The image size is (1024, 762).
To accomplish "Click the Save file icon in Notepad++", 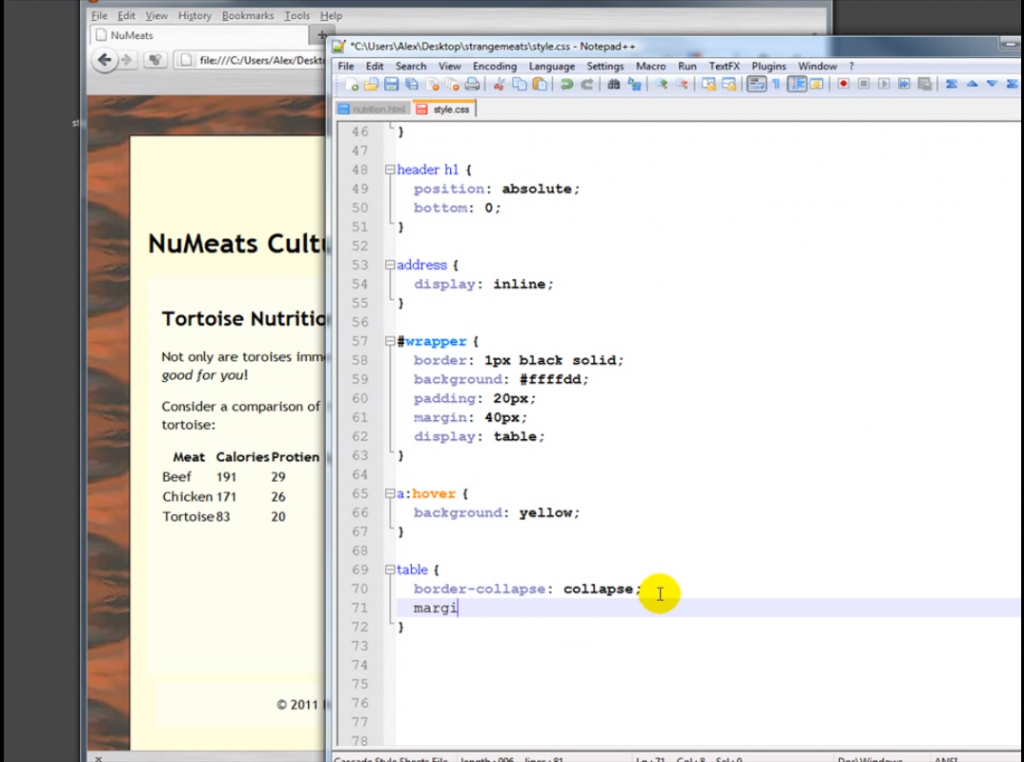I will coord(391,85).
